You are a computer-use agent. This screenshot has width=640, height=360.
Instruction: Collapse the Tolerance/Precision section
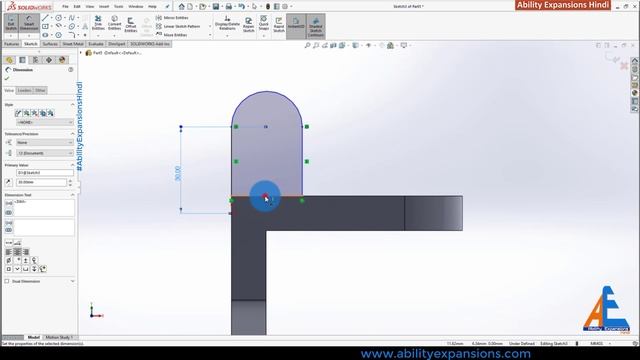pos(73,134)
